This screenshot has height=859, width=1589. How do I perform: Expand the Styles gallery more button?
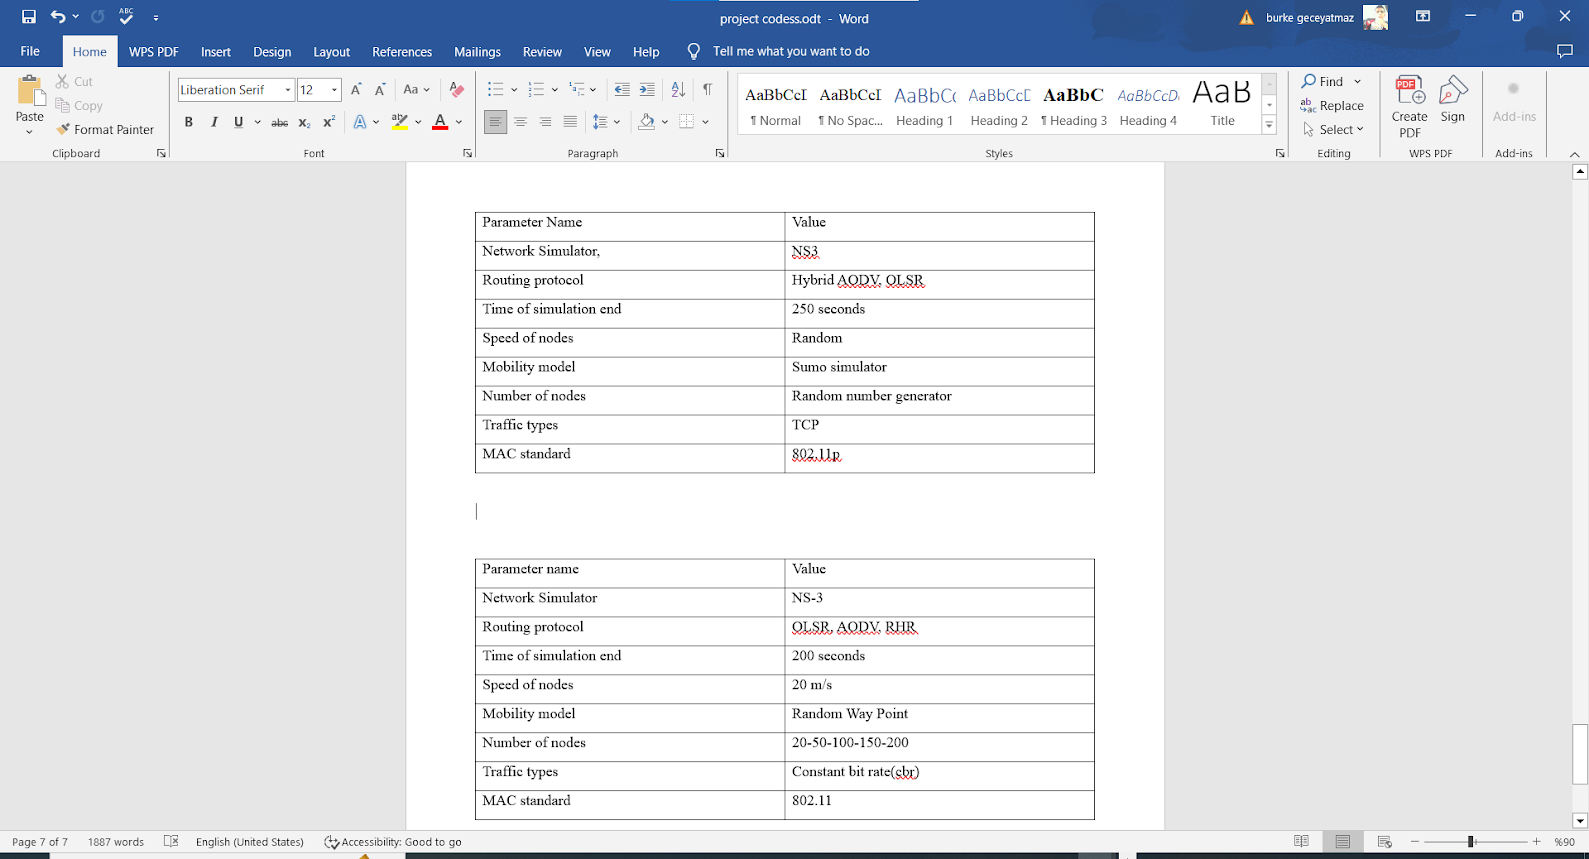(1269, 125)
